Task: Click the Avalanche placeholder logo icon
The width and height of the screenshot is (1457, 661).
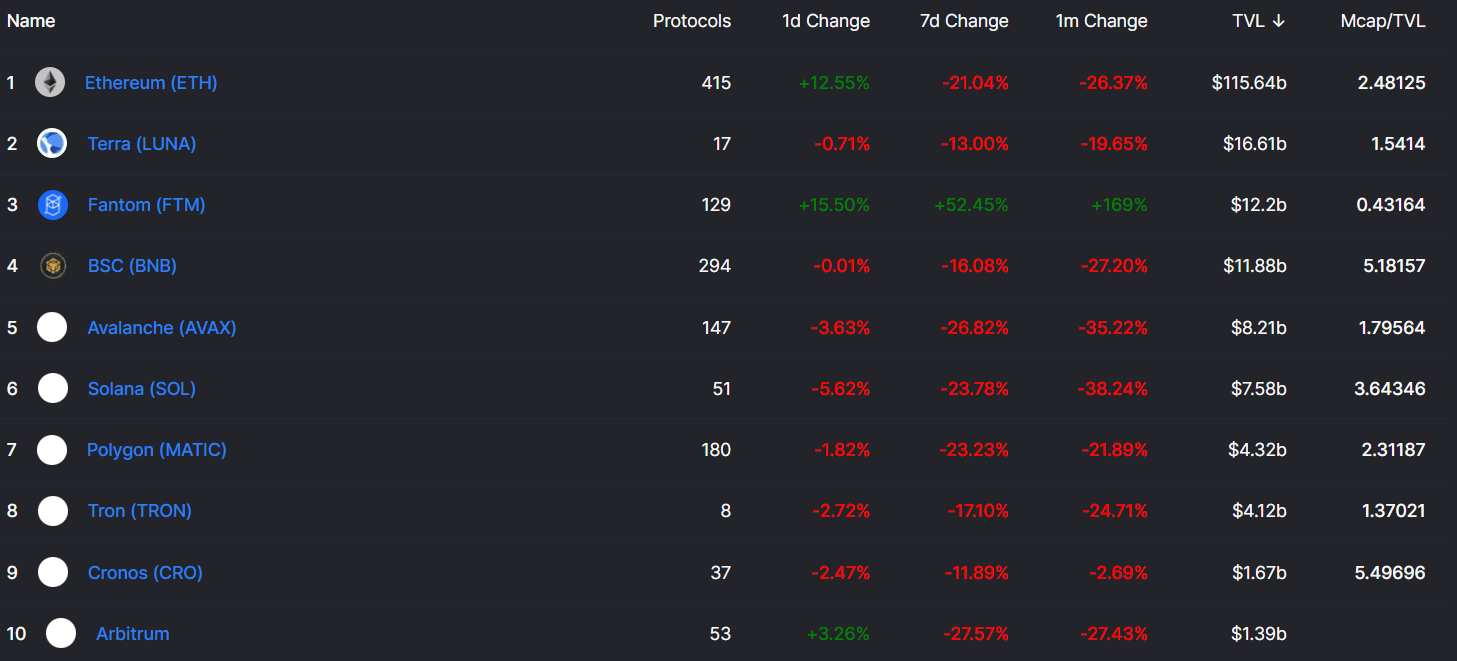Action: [52, 327]
